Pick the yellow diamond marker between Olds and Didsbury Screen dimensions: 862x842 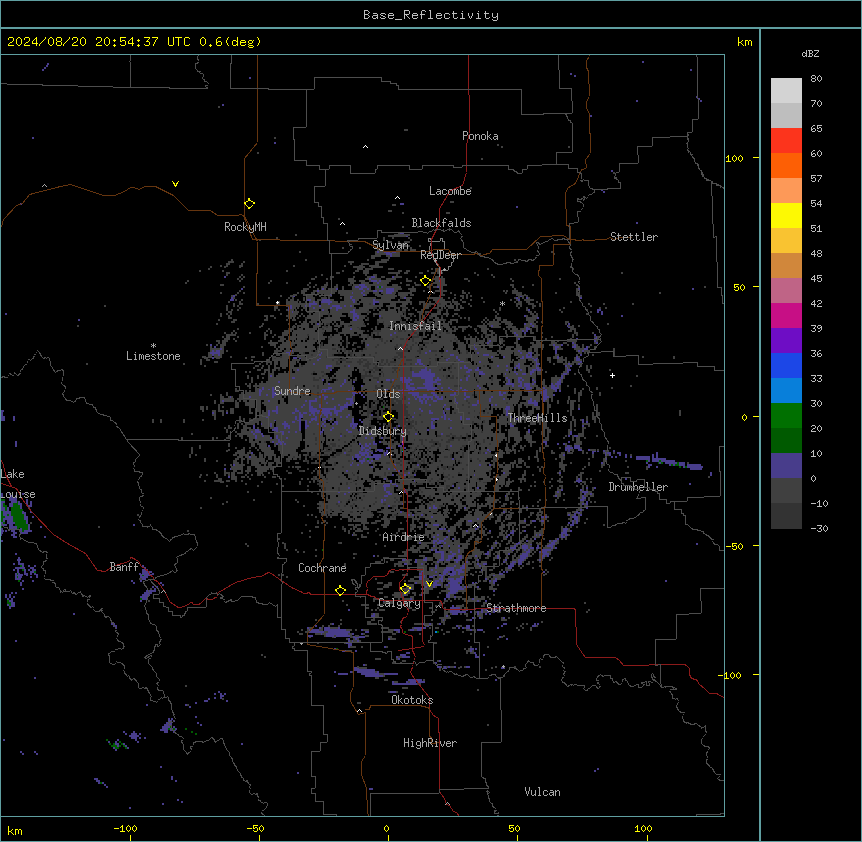pos(388,417)
